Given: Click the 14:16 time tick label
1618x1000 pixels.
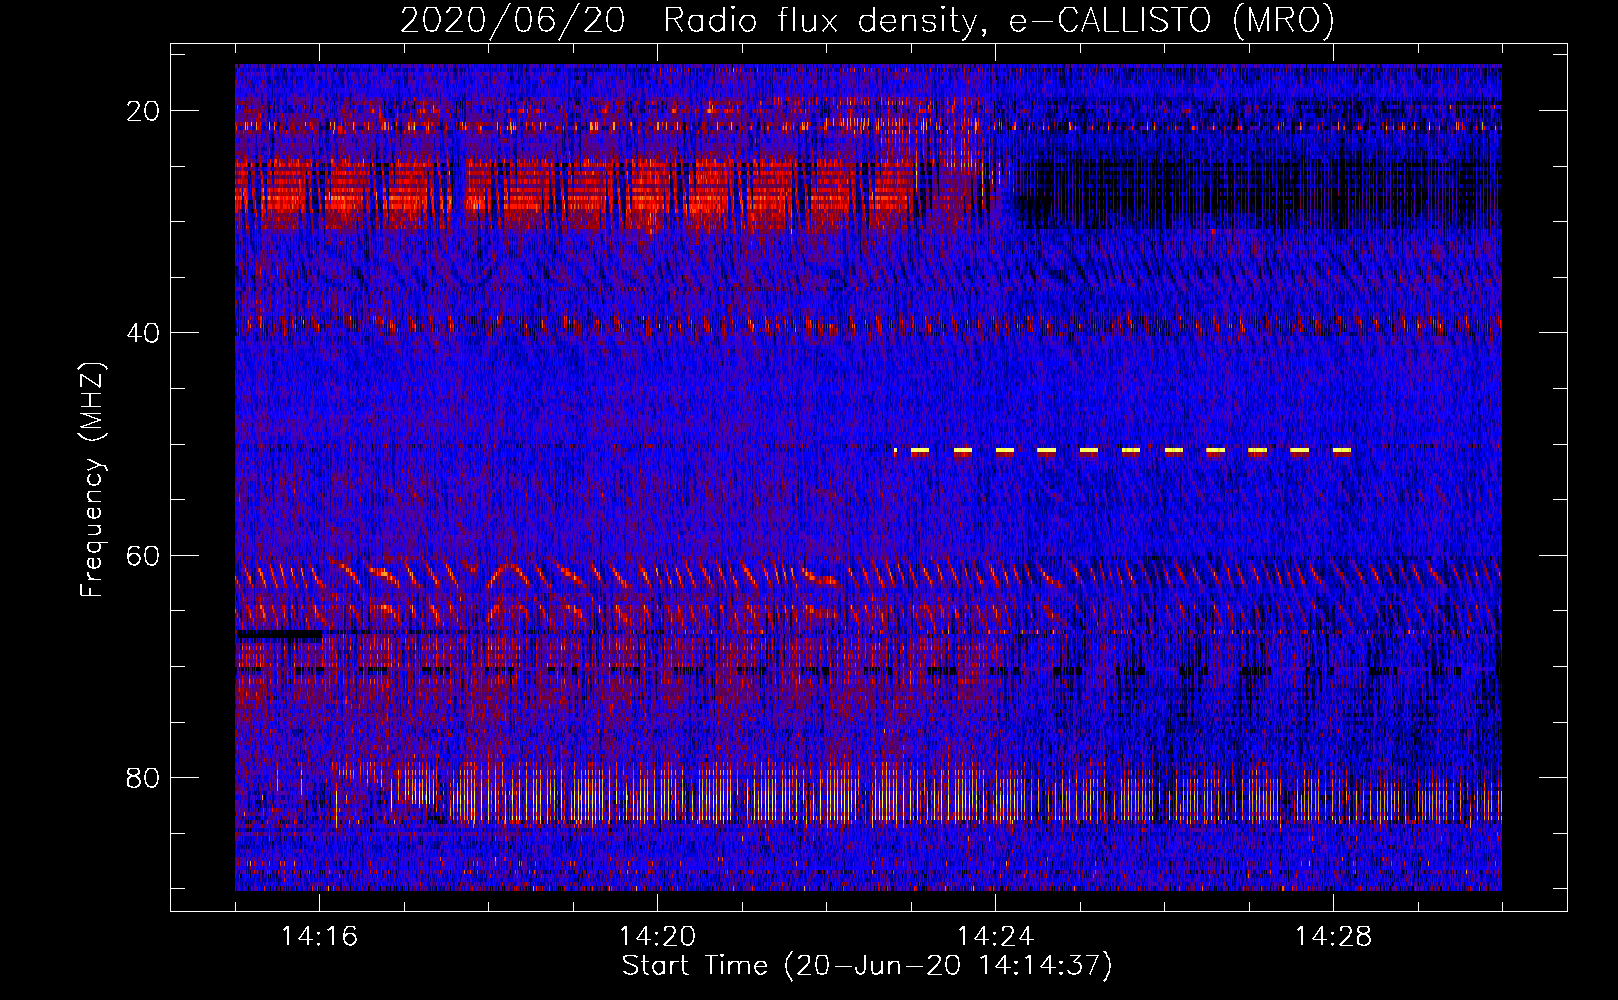Looking at the screenshot, I should tap(319, 937).
